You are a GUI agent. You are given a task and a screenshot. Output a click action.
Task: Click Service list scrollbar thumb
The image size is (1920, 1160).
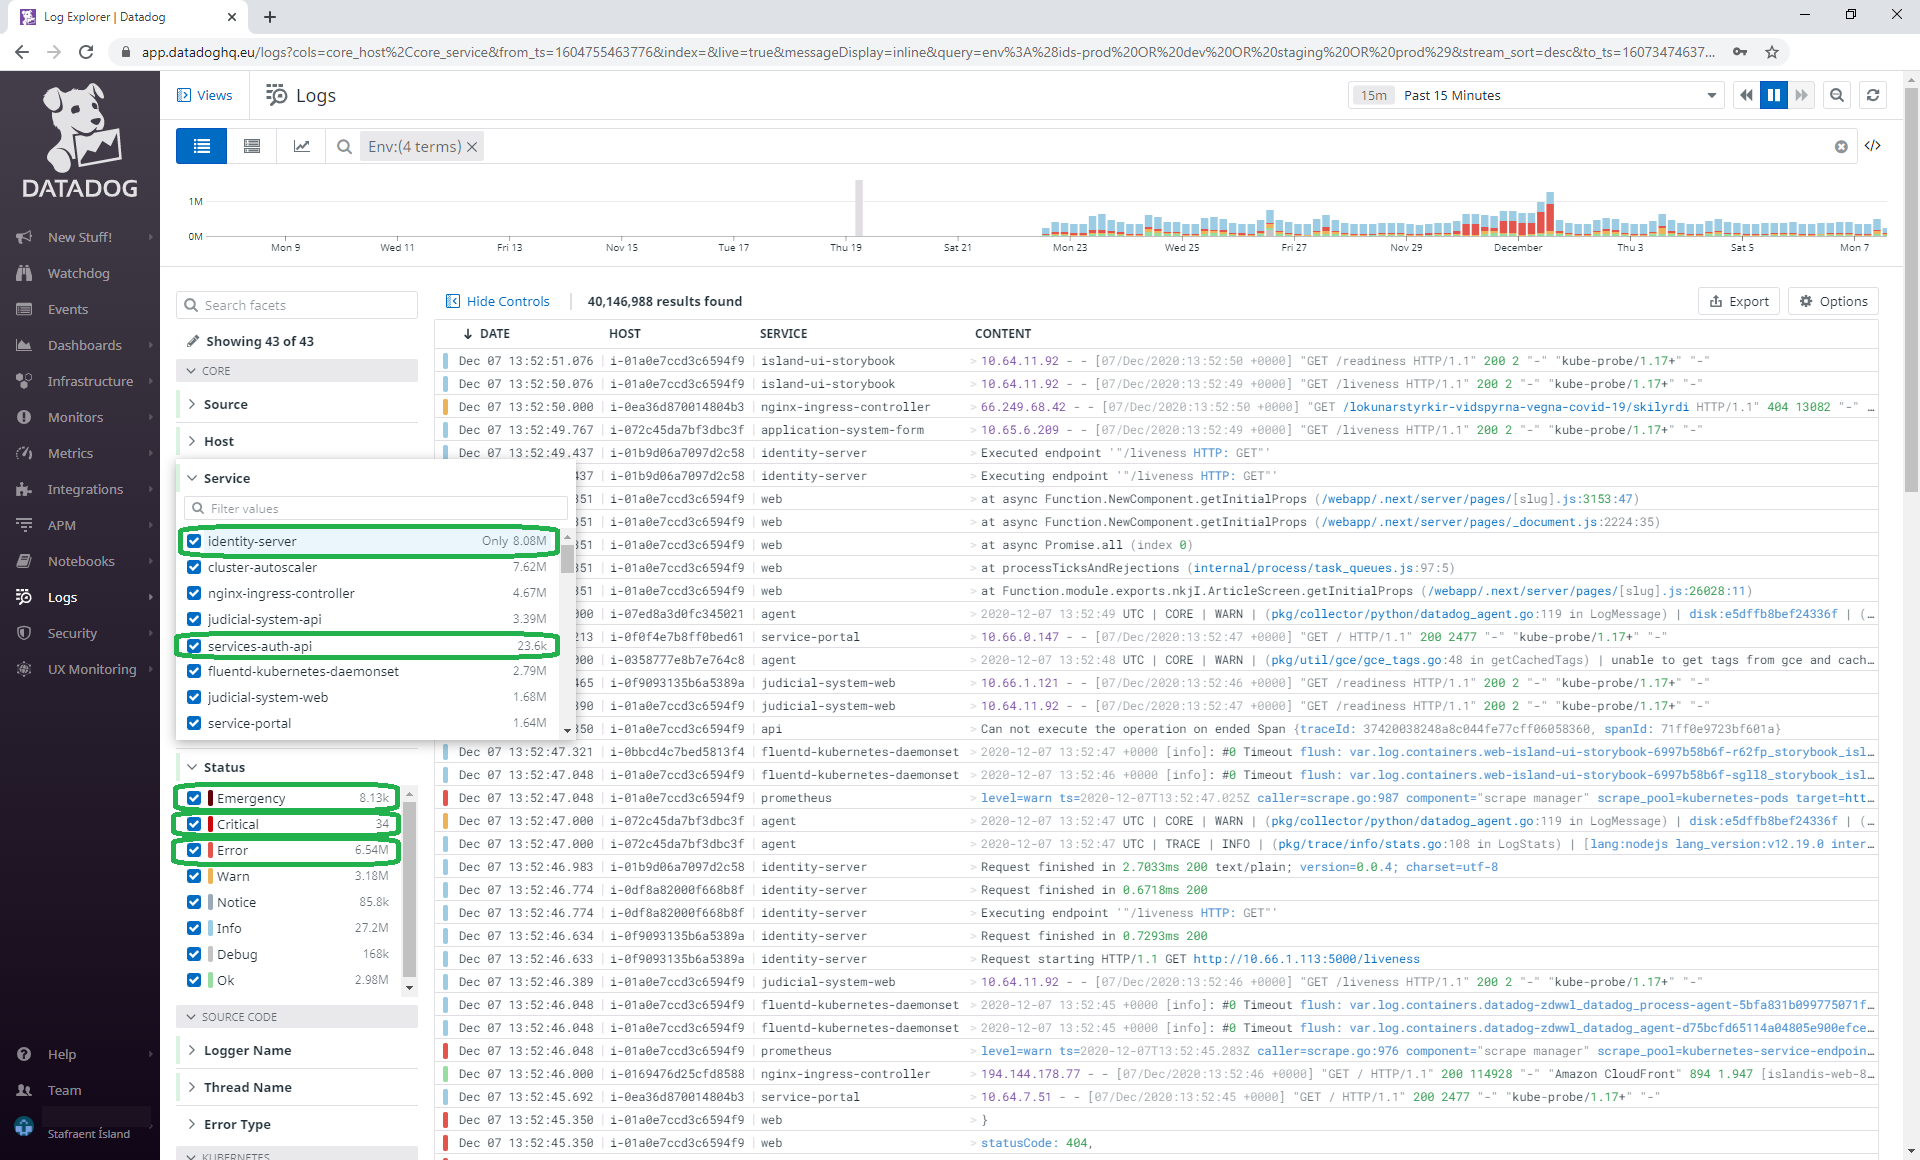point(568,558)
